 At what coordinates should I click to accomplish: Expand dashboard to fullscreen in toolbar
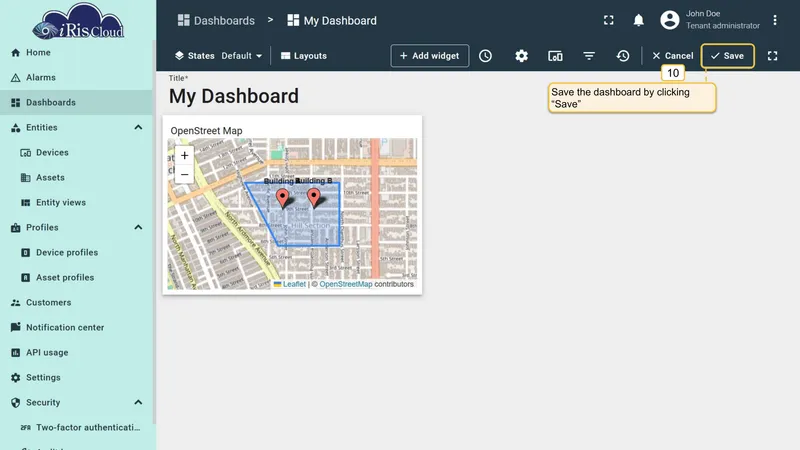(772, 56)
